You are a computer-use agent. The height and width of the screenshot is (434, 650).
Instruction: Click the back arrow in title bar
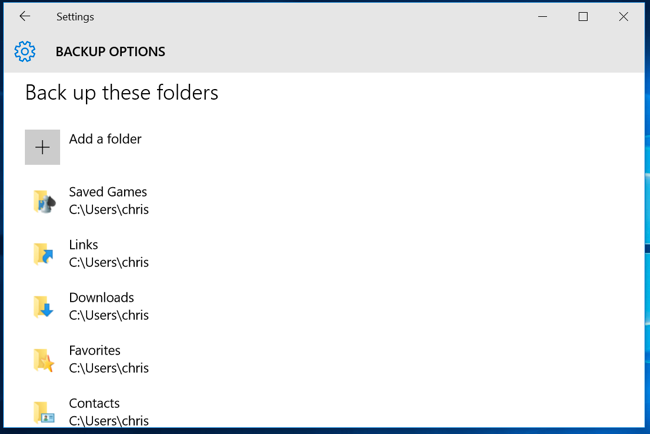[x=25, y=17]
